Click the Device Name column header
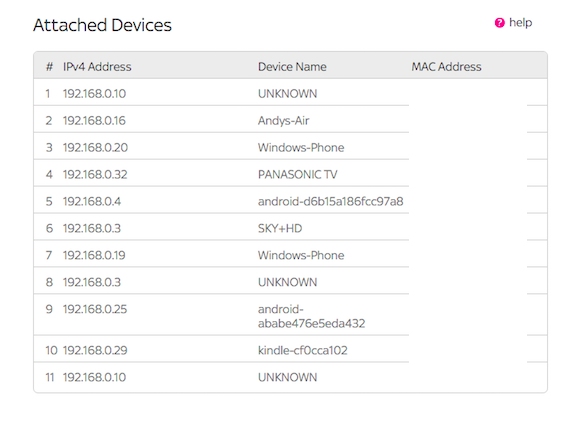This screenshot has height=429, width=580. tap(292, 67)
